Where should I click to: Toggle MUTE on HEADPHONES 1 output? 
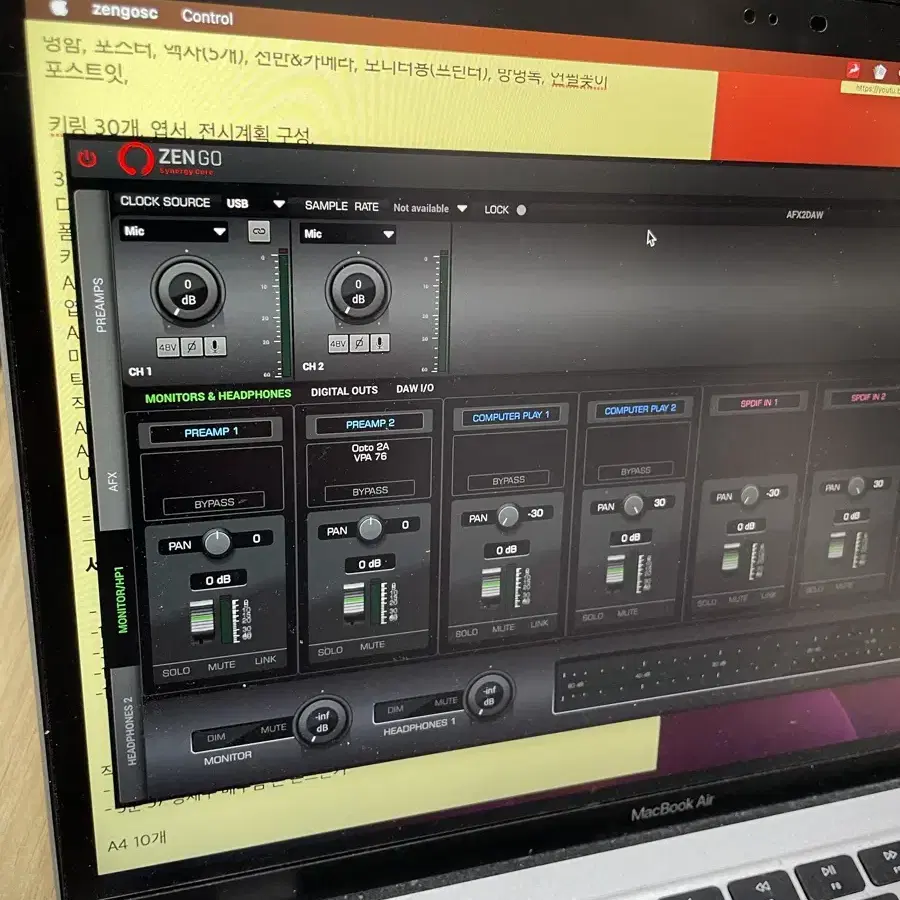(446, 701)
